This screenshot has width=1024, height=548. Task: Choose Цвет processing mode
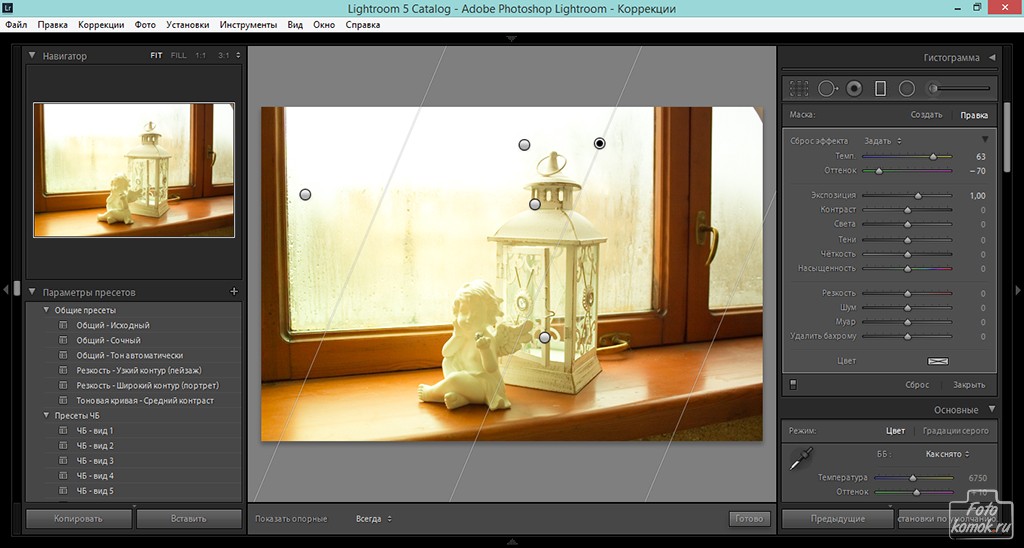(x=895, y=431)
